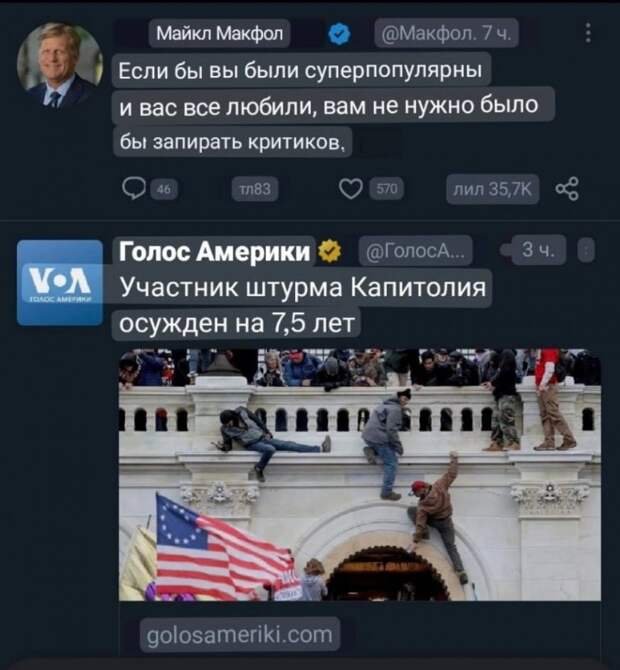The width and height of the screenshot is (620, 670).
Task: View the 35,7K views counter
Action: click(x=493, y=189)
